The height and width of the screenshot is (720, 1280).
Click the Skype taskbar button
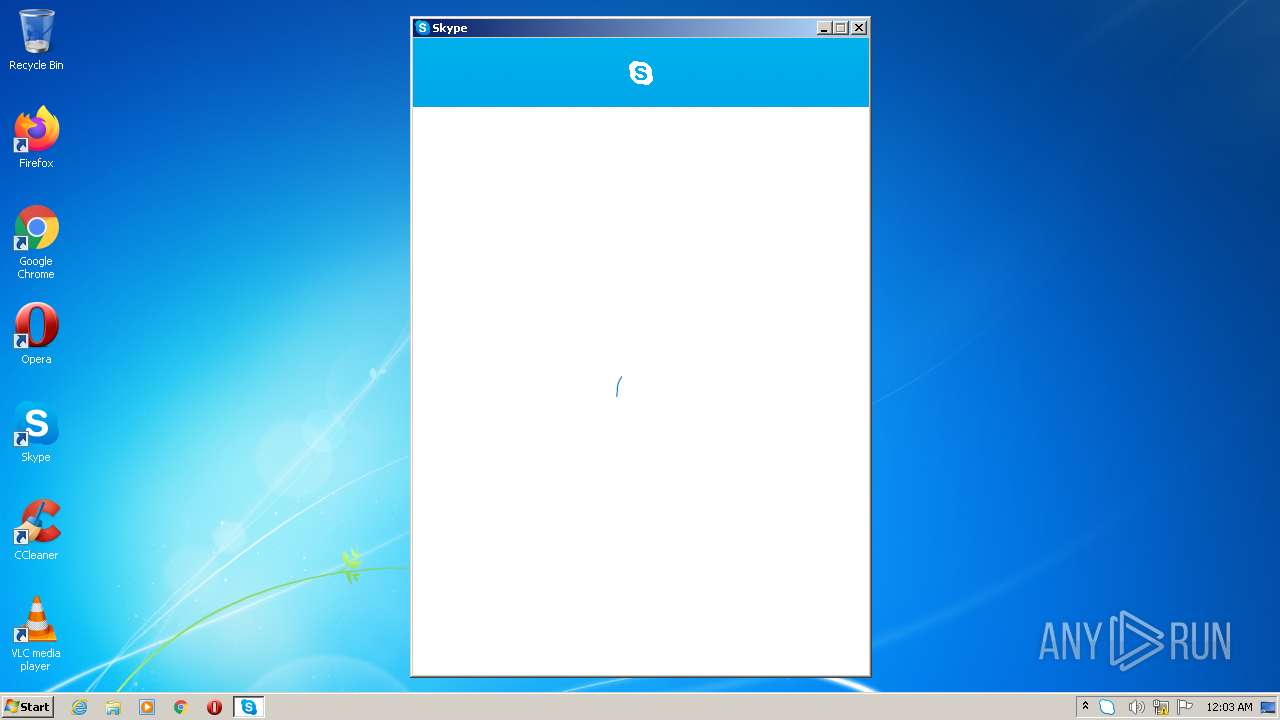(x=249, y=707)
